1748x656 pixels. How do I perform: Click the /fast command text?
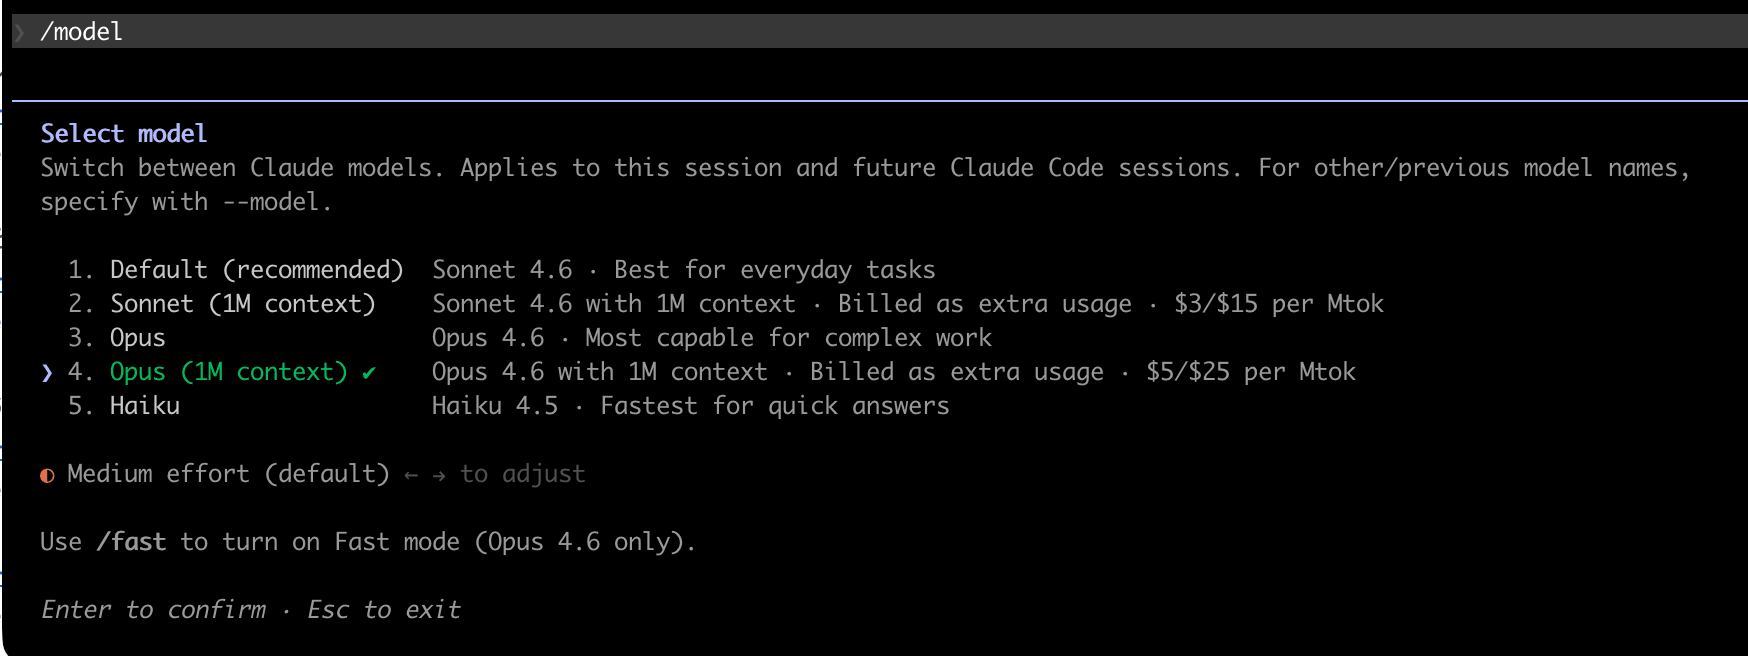click(131, 542)
